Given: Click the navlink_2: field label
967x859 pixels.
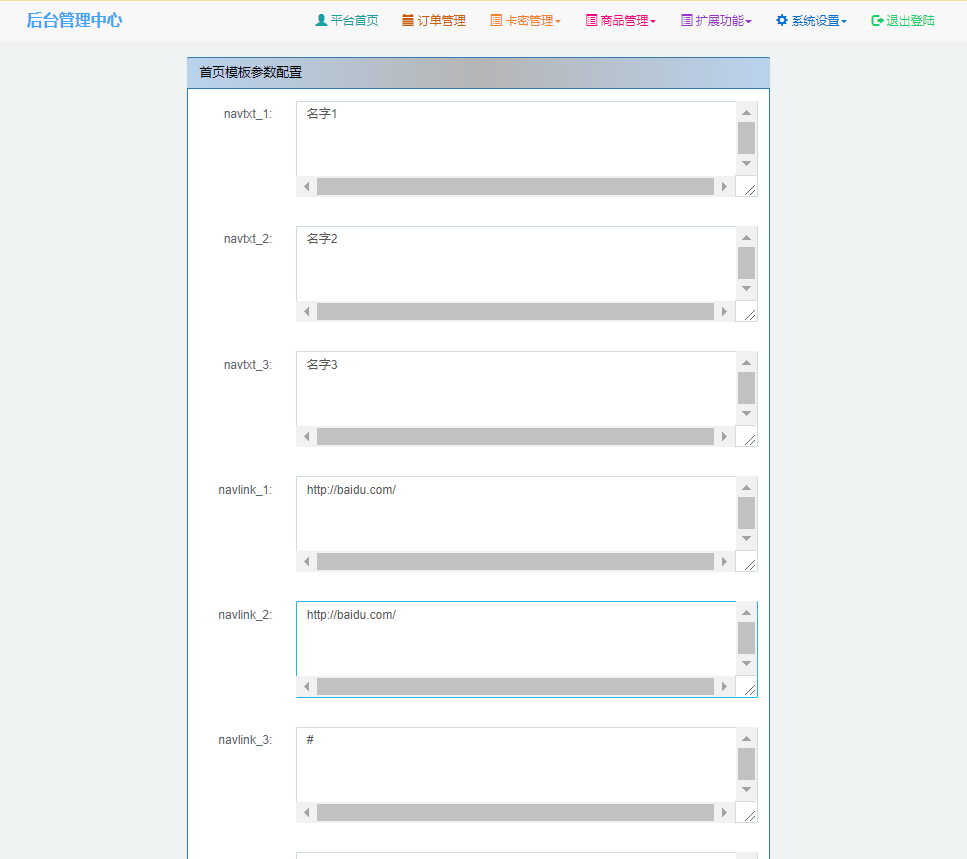Looking at the screenshot, I should pos(245,615).
